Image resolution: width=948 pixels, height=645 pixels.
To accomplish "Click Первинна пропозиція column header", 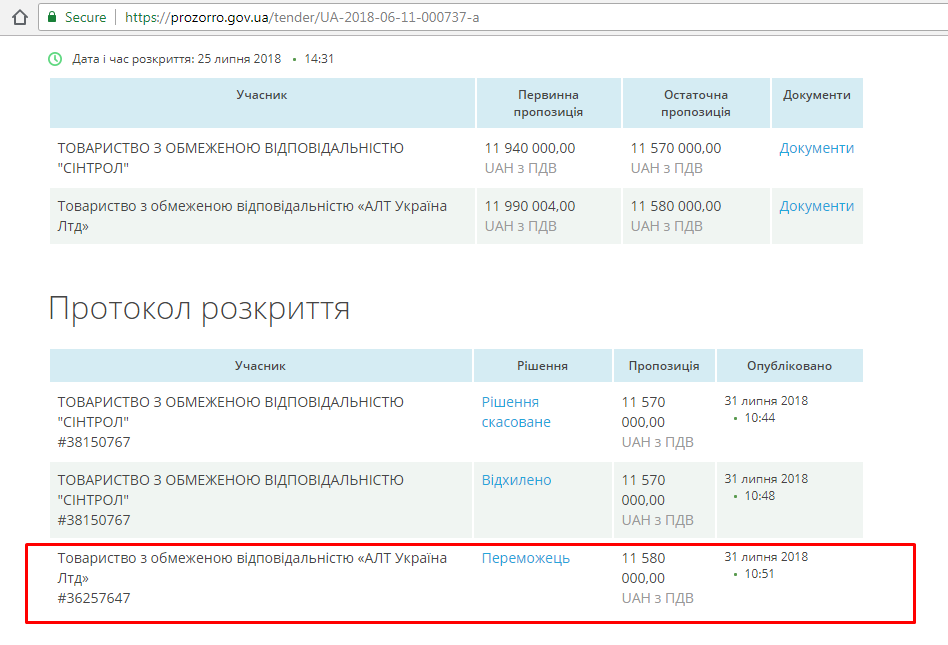I will tap(548, 103).
